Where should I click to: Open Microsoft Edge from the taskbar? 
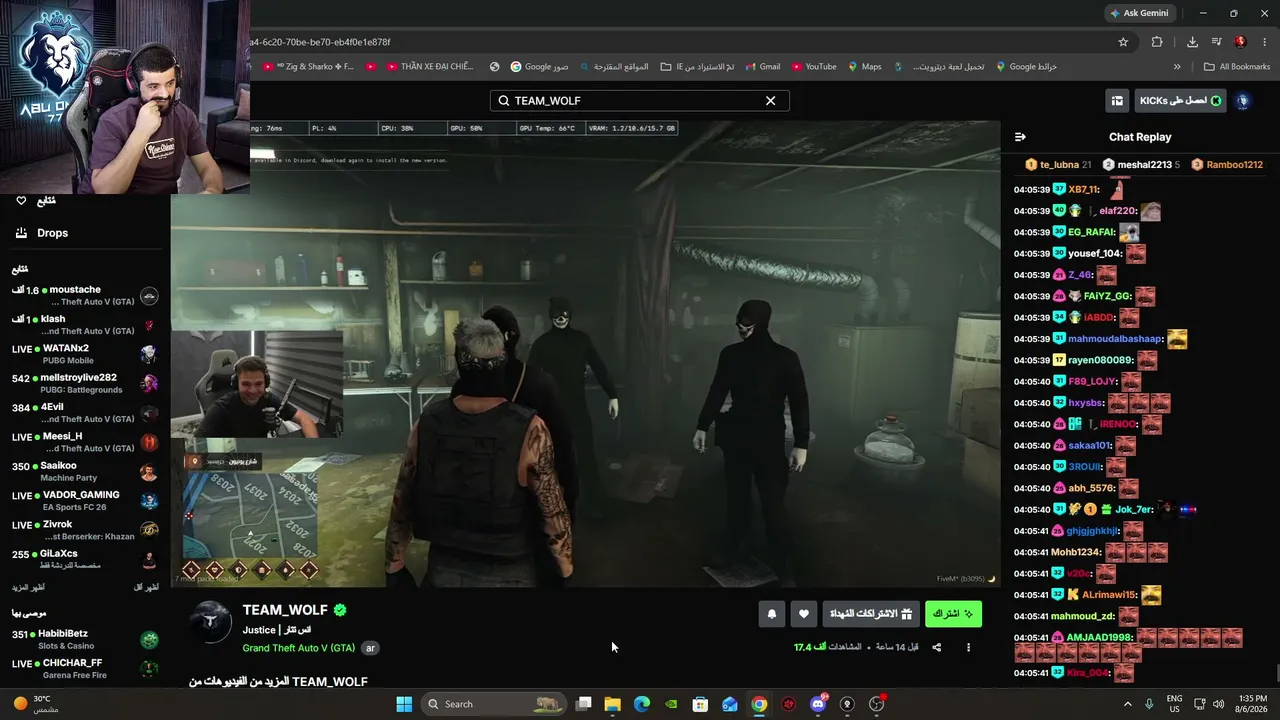pos(642,704)
